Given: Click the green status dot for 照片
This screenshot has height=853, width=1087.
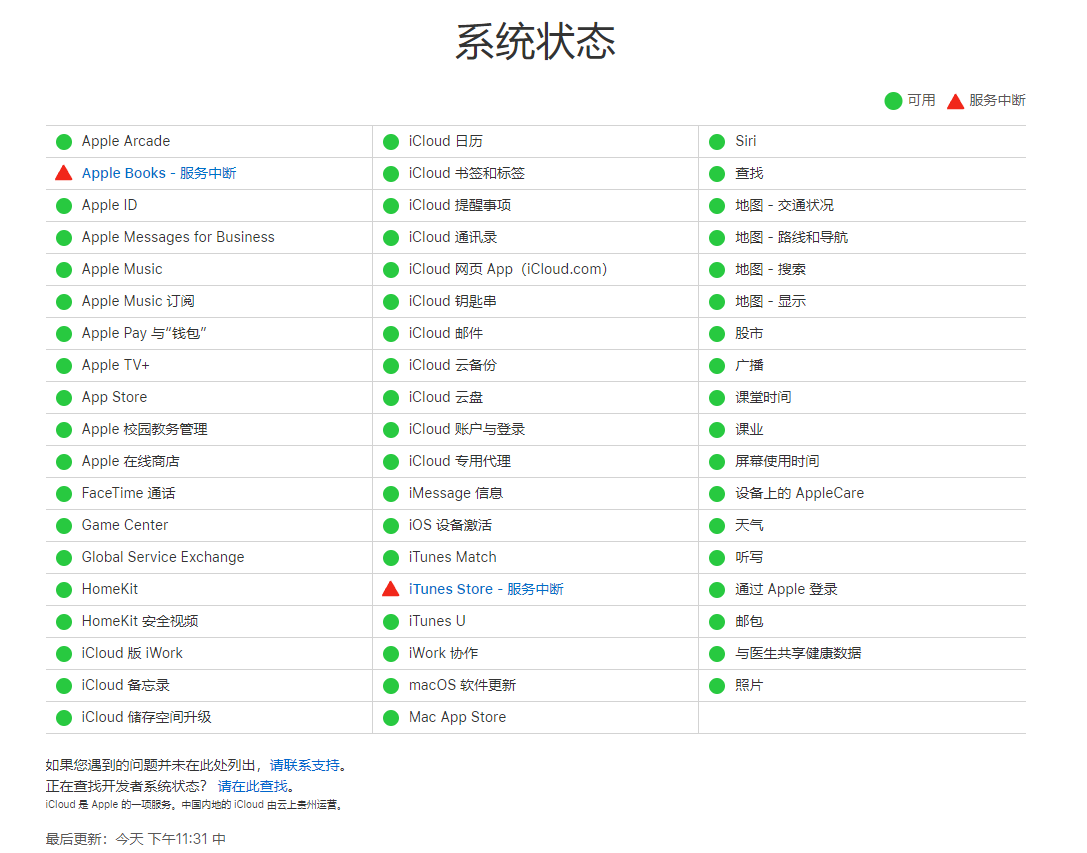Looking at the screenshot, I should point(717,686).
